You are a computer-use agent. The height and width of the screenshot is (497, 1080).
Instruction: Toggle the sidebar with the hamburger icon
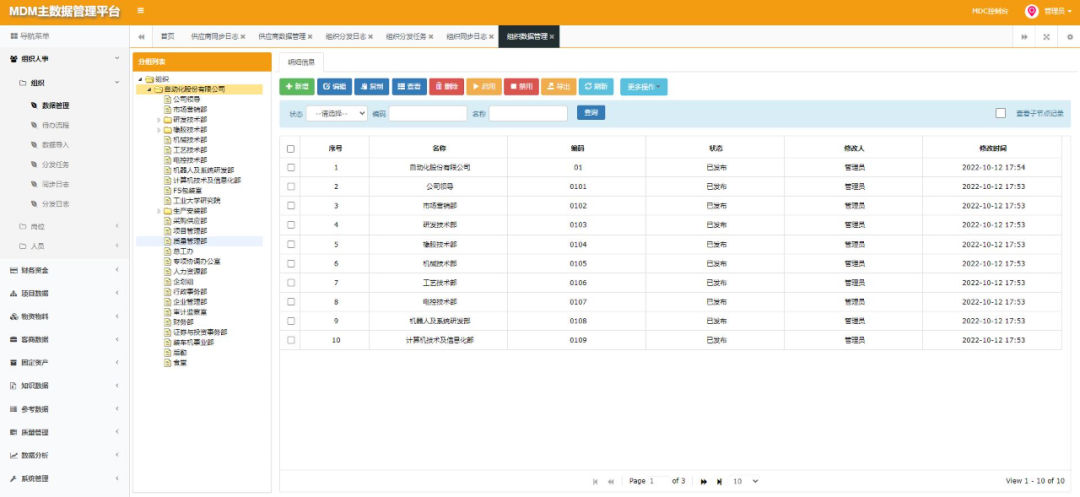click(x=141, y=11)
